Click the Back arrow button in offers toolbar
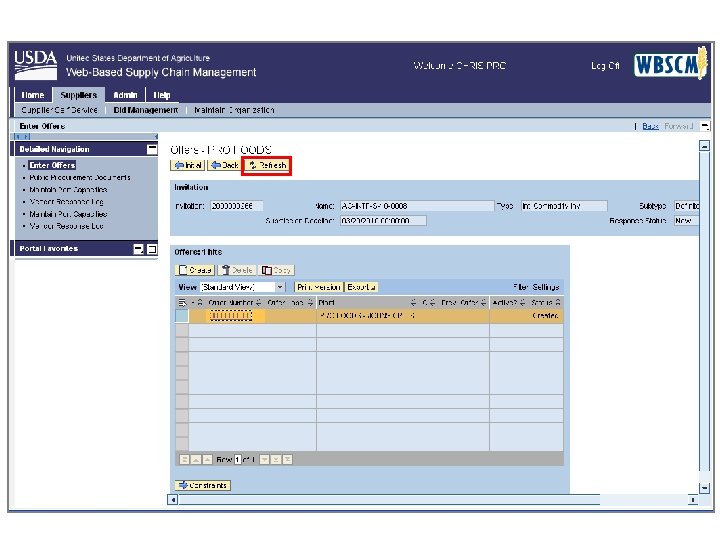 pos(224,165)
